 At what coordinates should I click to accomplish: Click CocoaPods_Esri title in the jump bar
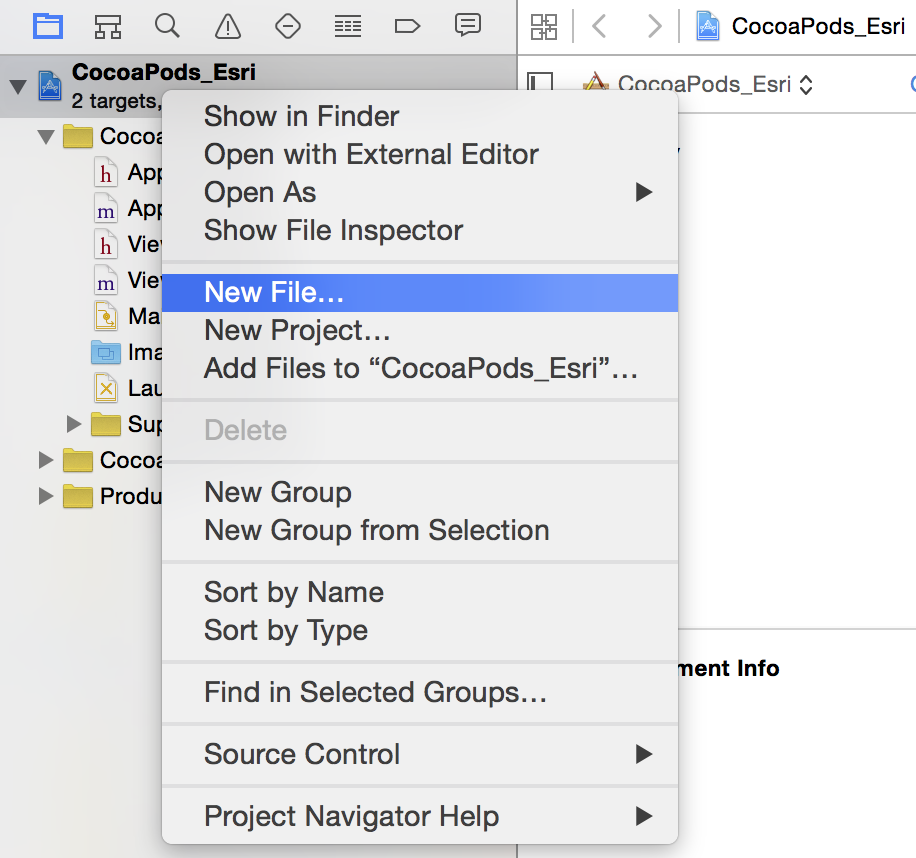818,26
